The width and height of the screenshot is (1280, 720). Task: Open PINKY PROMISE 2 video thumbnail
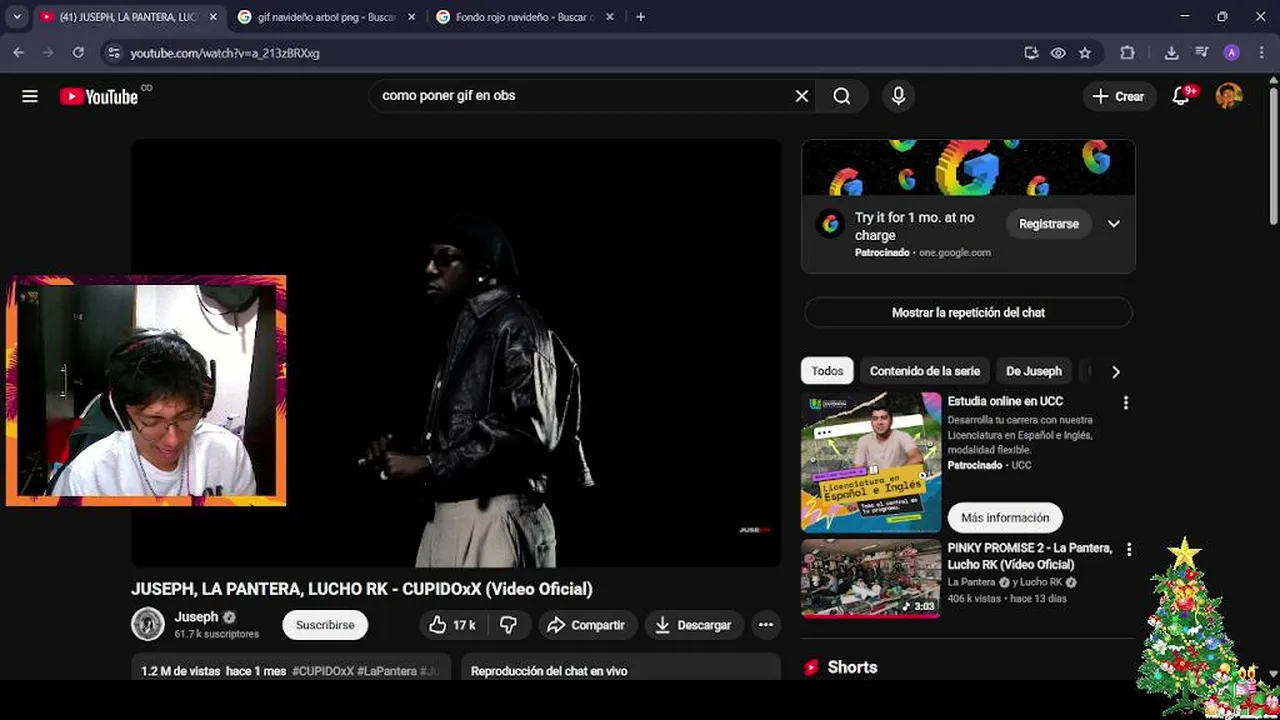click(x=871, y=579)
